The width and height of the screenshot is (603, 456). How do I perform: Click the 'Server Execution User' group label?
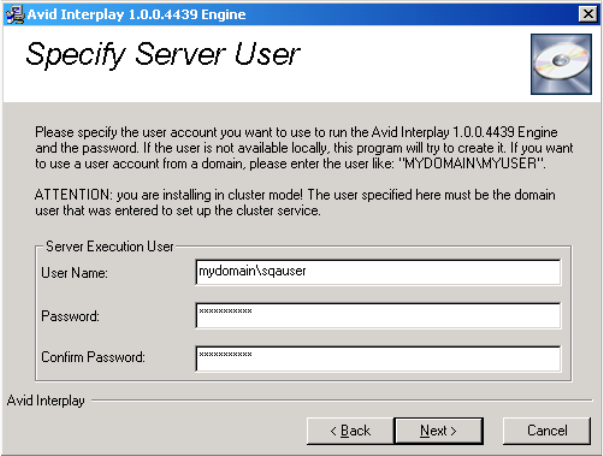110,246
